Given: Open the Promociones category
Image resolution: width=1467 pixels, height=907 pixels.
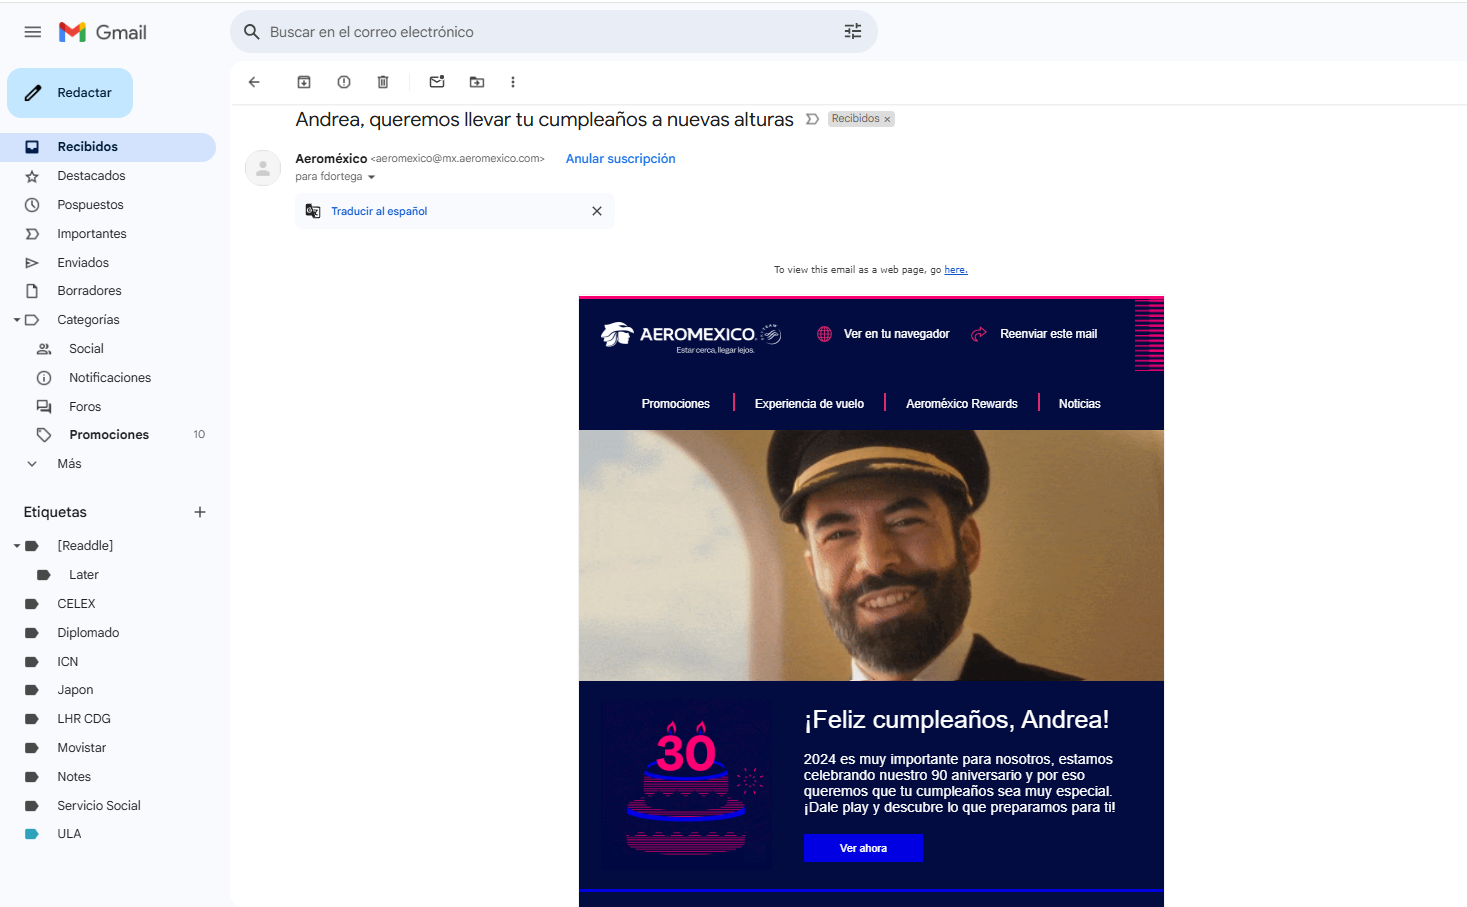Looking at the screenshot, I should pos(108,435).
